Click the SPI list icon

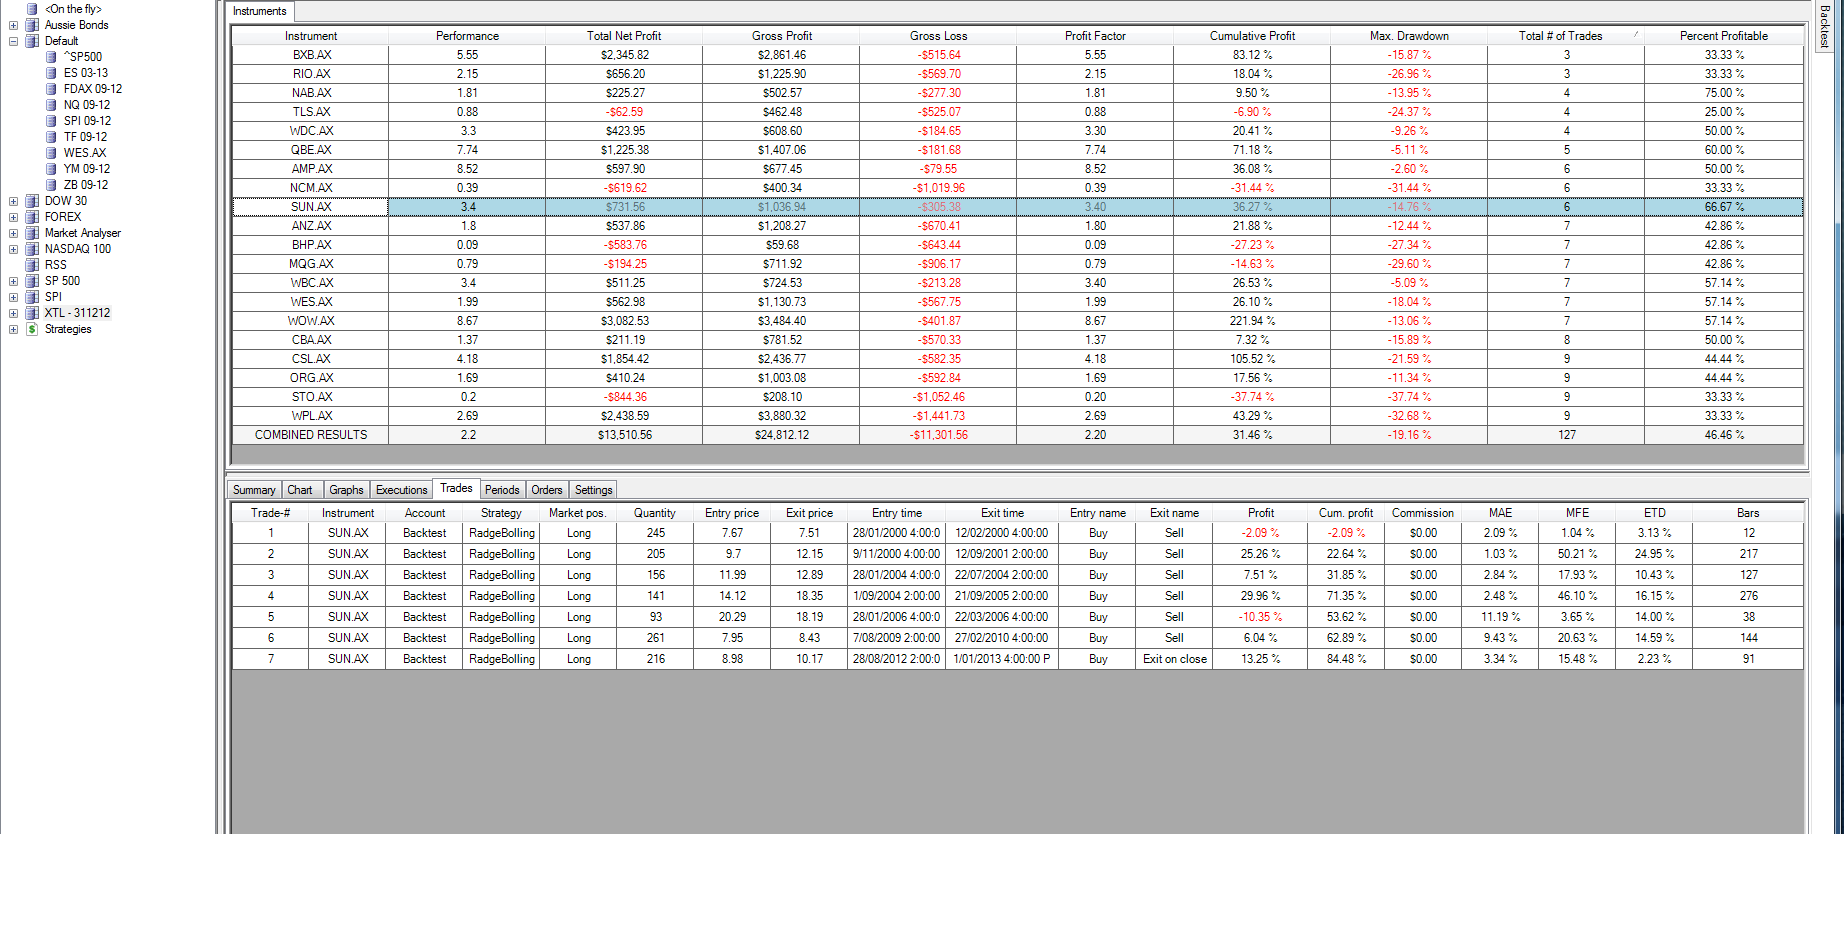point(32,297)
